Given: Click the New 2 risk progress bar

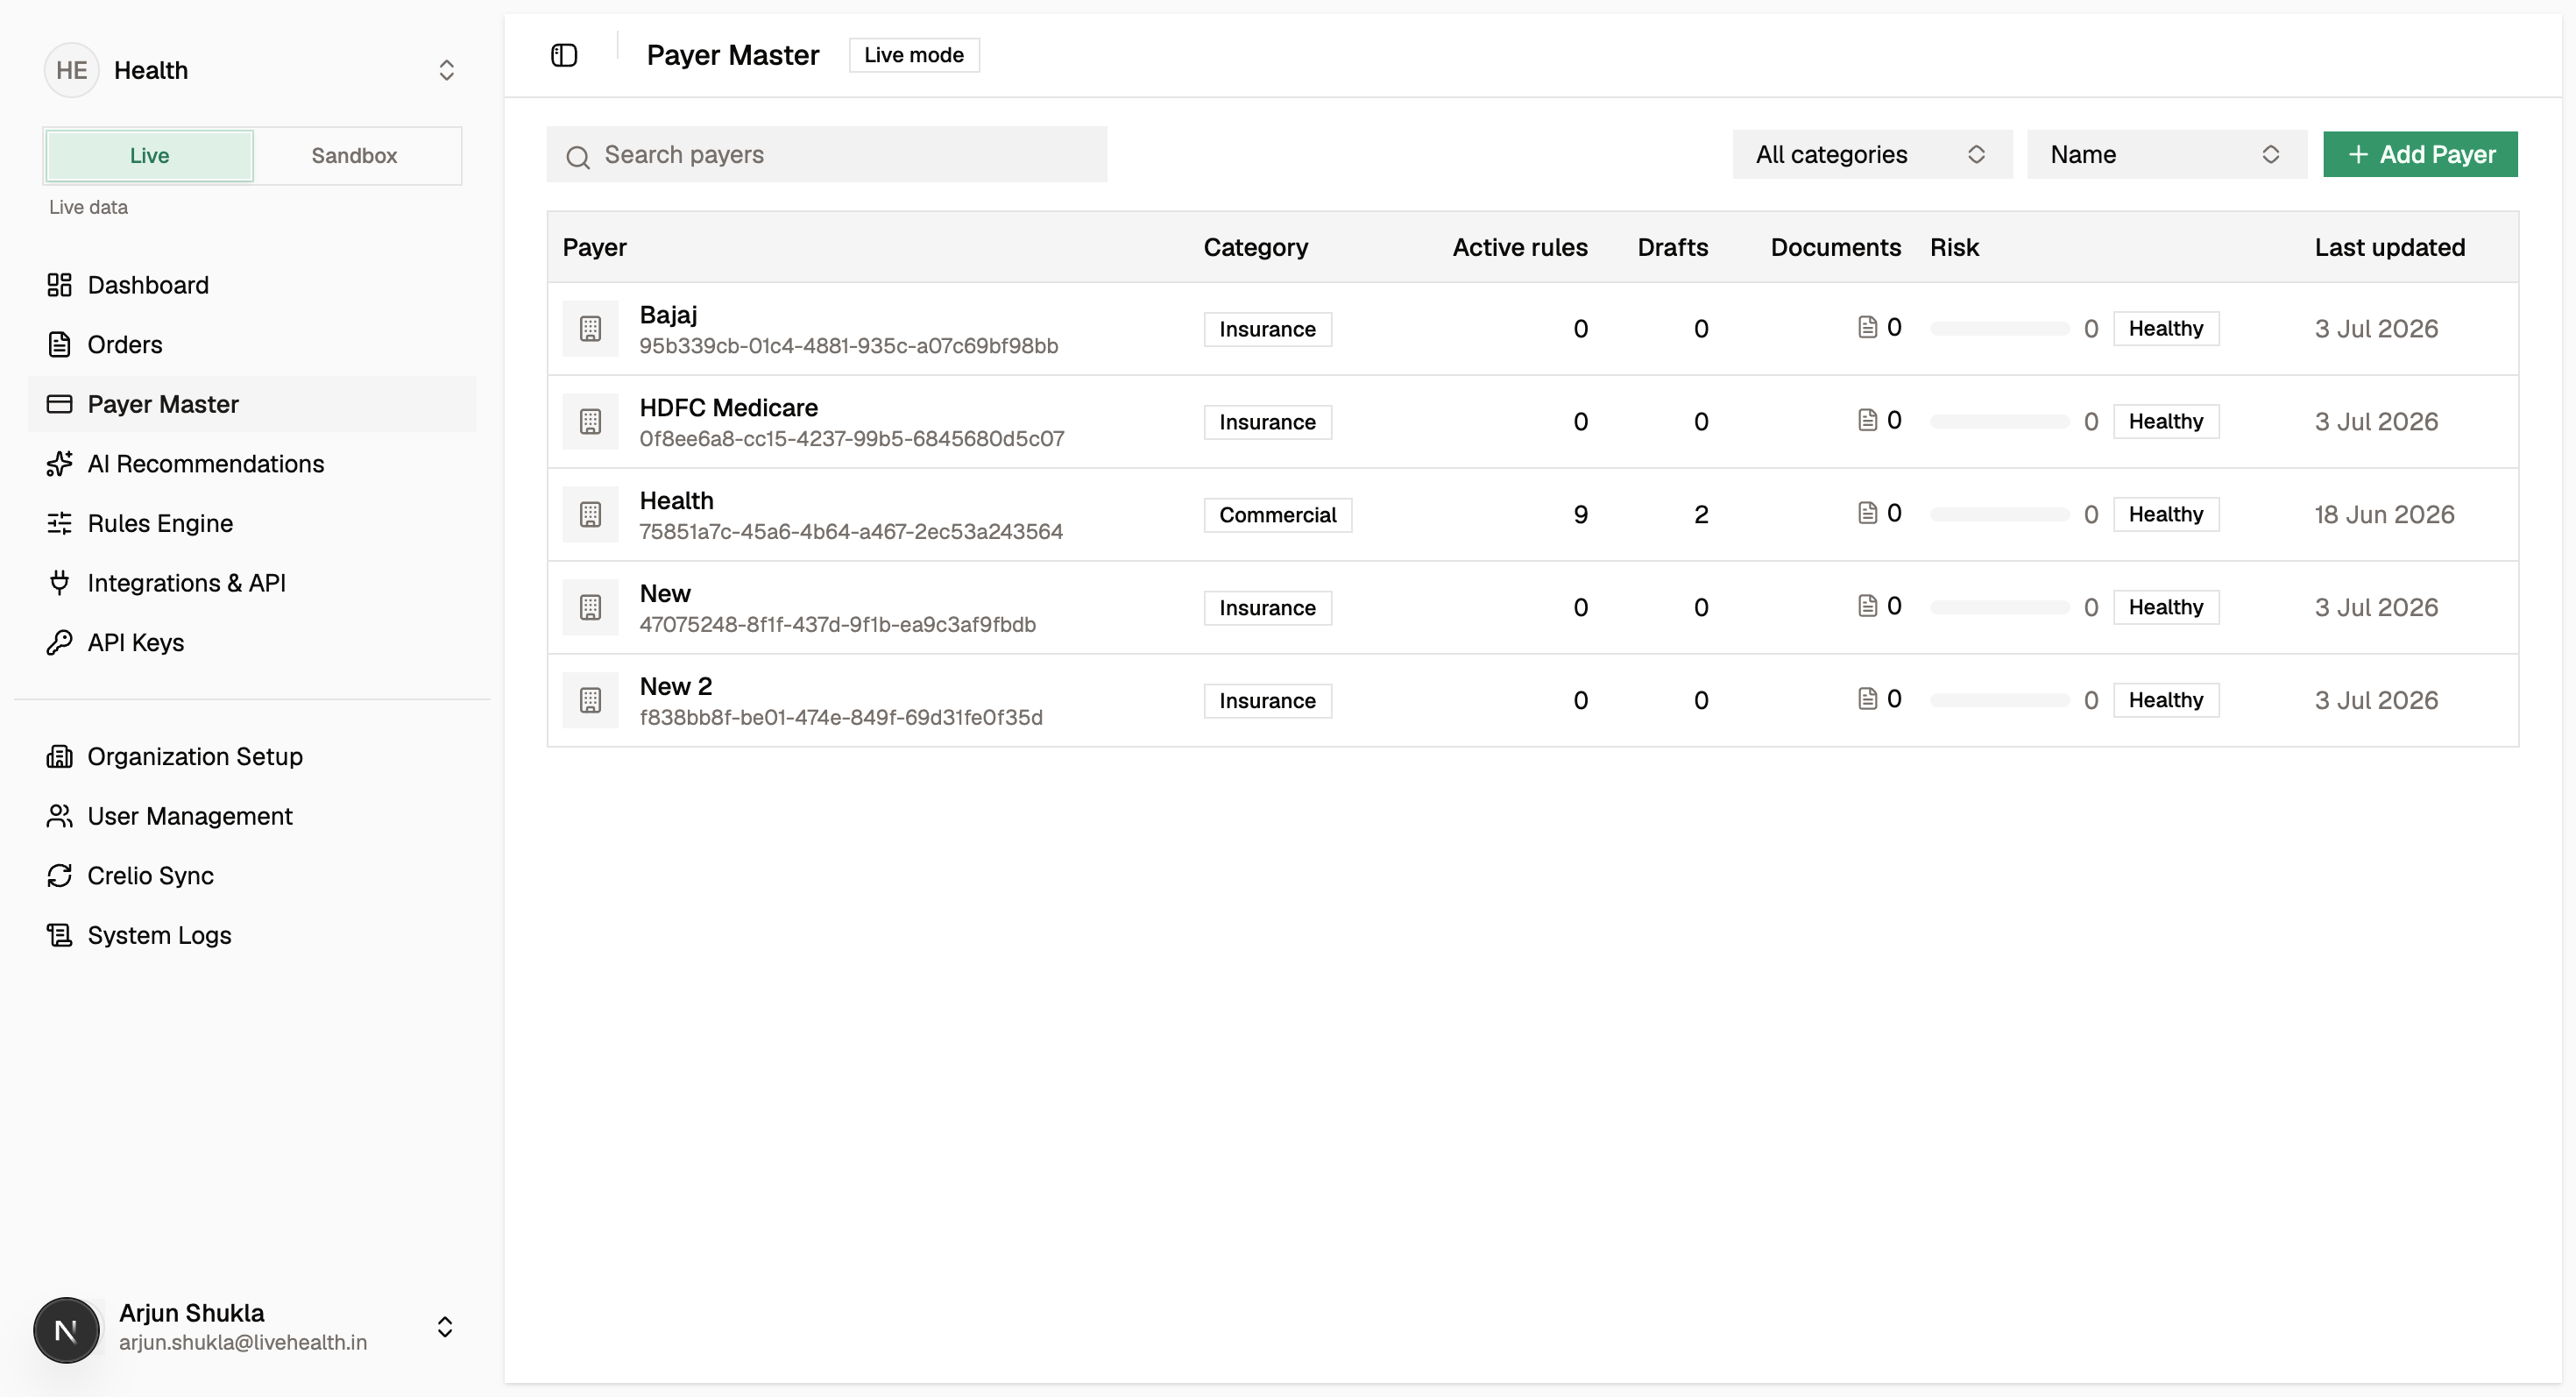Looking at the screenshot, I should tap(1999, 700).
